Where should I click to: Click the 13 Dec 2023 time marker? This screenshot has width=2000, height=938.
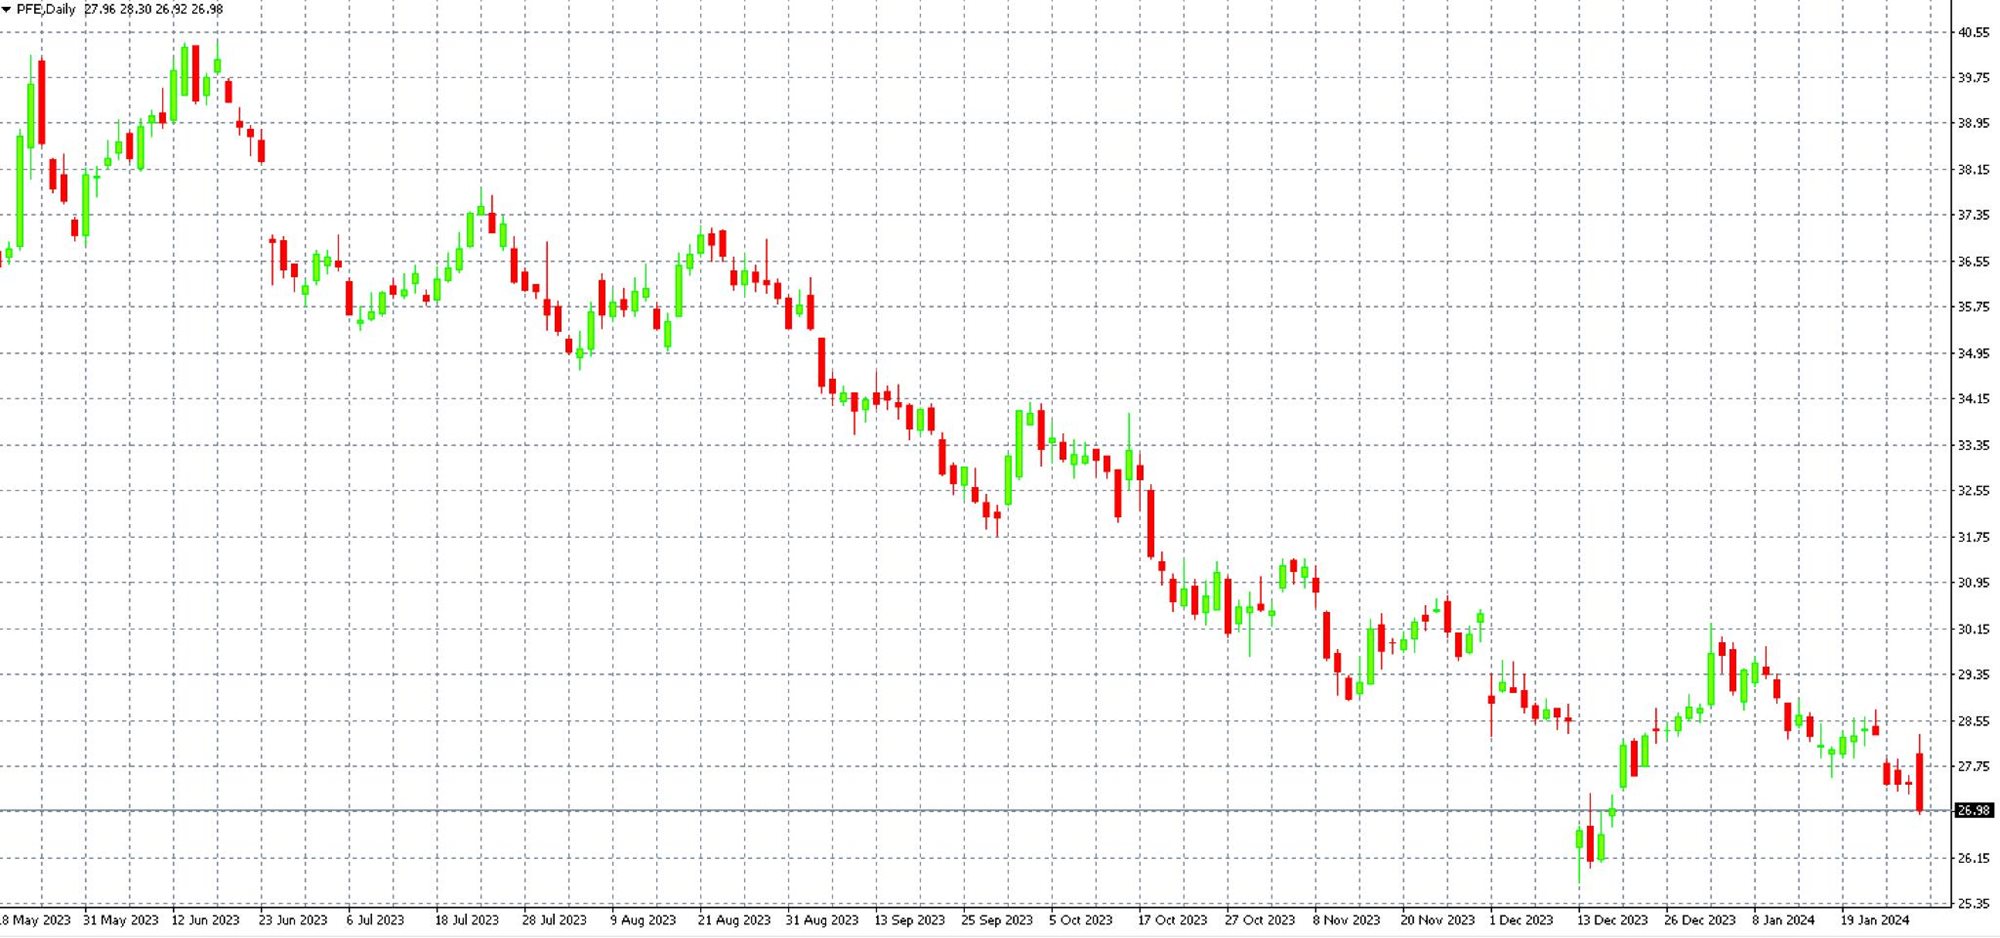(x=1612, y=920)
